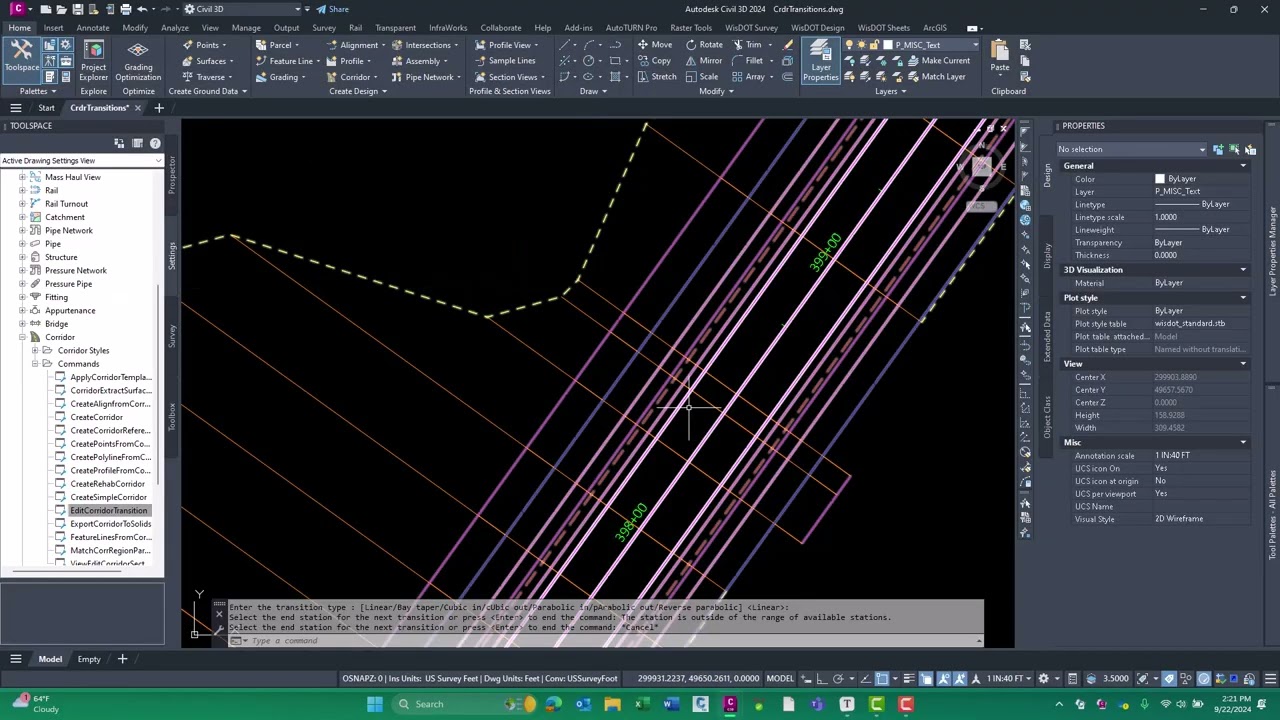Click the Toolspace help question-mark icon
Screen dimensions: 1280x720
click(155, 144)
